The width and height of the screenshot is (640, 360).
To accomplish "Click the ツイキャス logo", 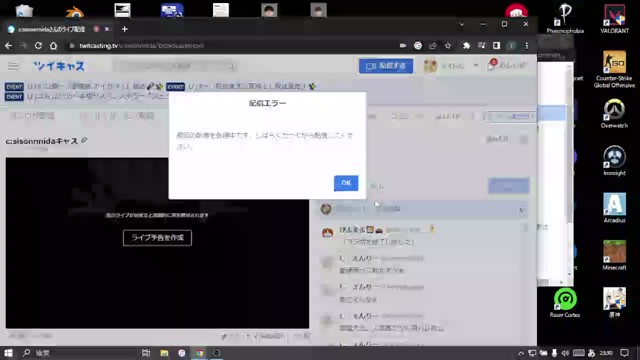I will coord(59,66).
